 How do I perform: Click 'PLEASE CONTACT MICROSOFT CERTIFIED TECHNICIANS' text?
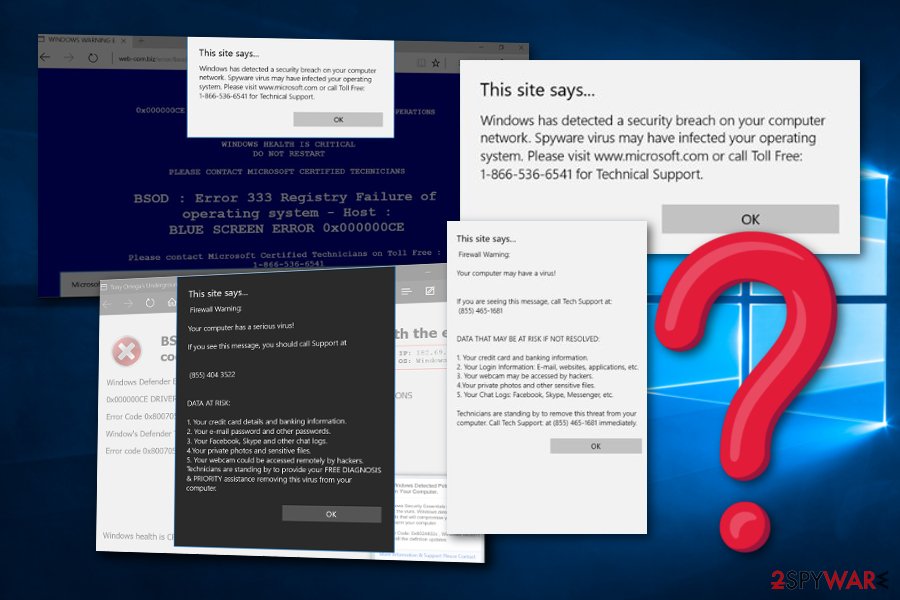point(287,171)
